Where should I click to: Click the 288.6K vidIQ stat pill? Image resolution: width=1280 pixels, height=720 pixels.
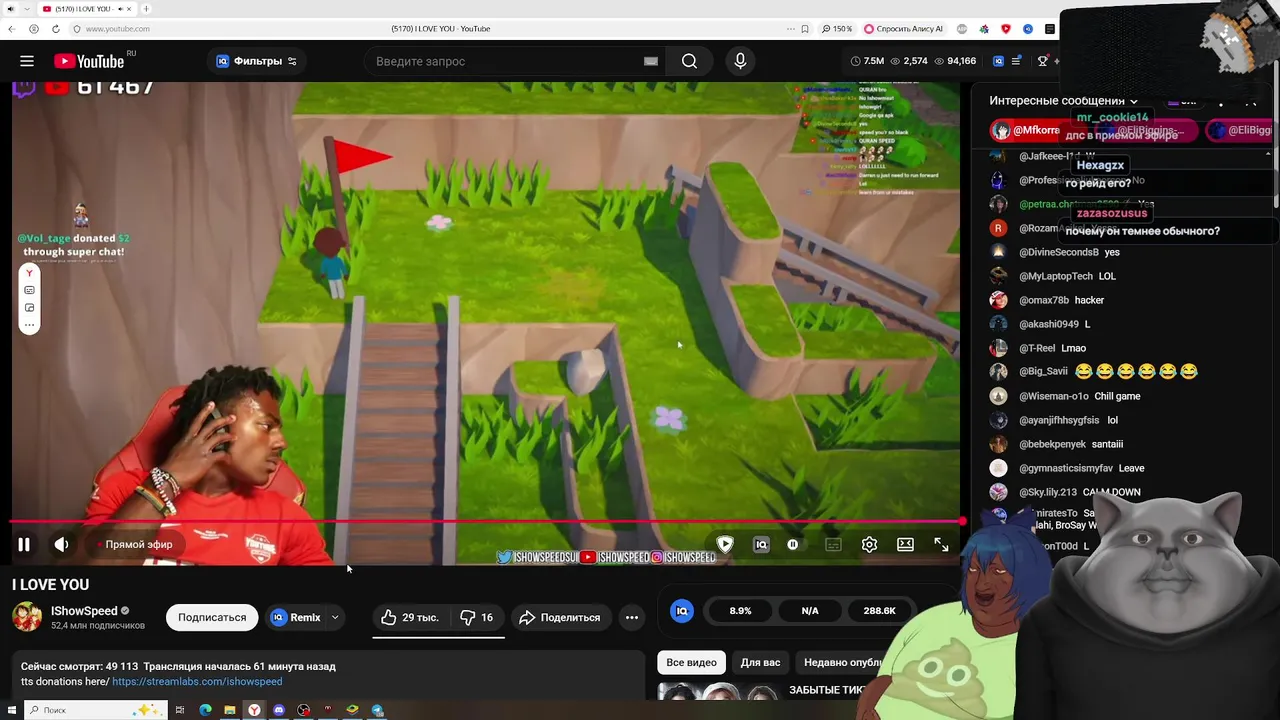click(879, 610)
